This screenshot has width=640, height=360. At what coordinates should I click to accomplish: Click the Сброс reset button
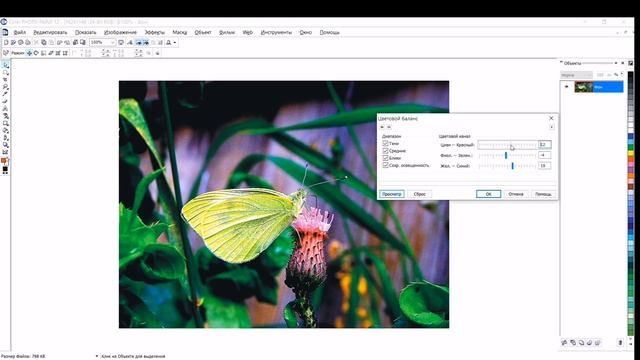click(x=420, y=194)
